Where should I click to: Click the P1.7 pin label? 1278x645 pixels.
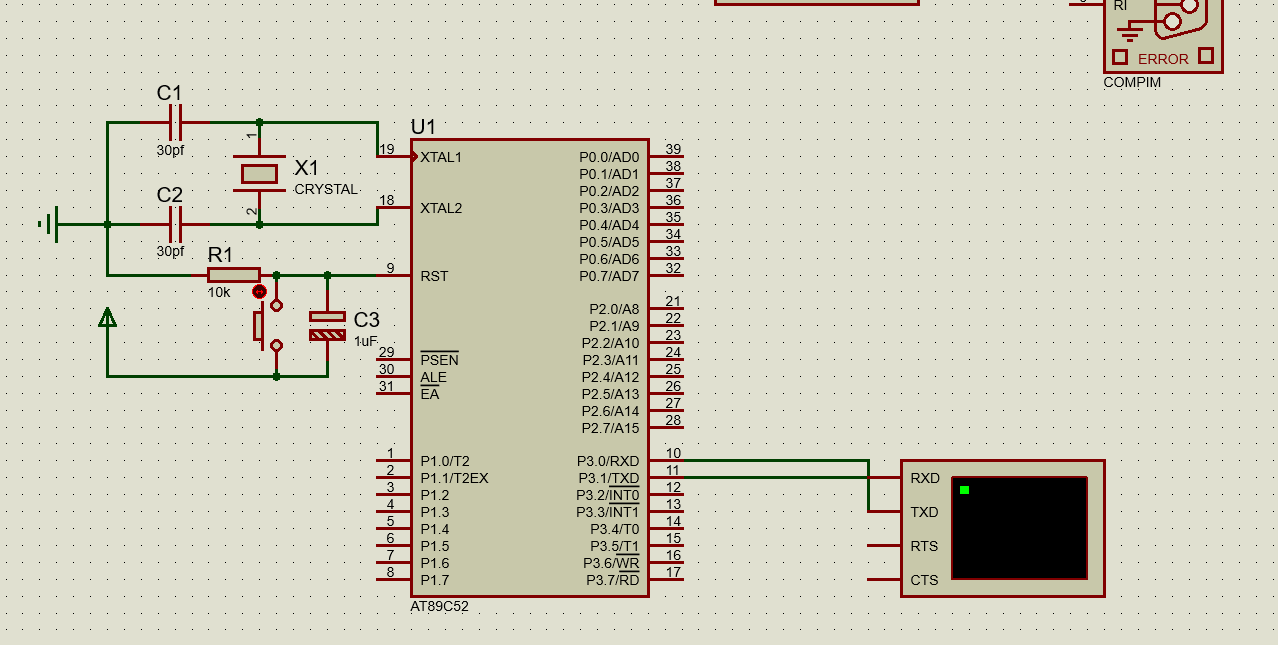click(435, 580)
